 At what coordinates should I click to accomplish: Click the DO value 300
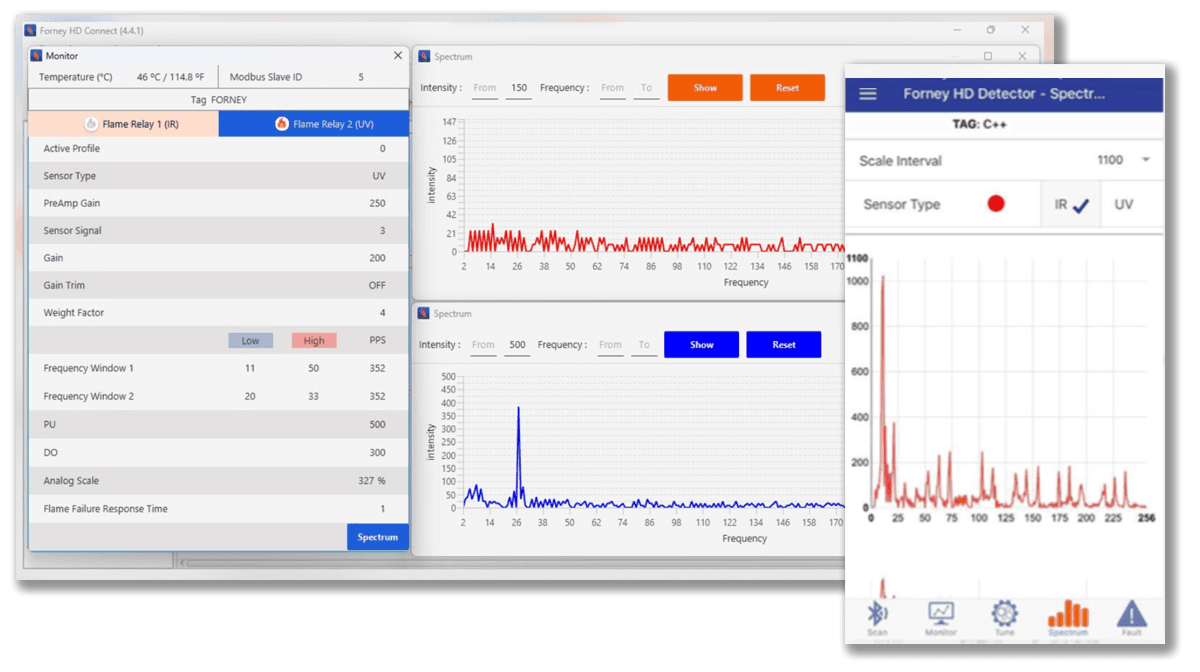point(377,453)
